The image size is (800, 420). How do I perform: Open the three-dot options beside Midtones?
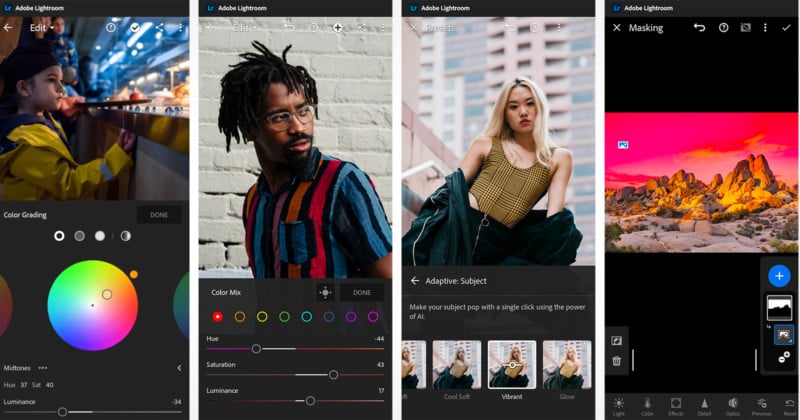tap(43, 368)
